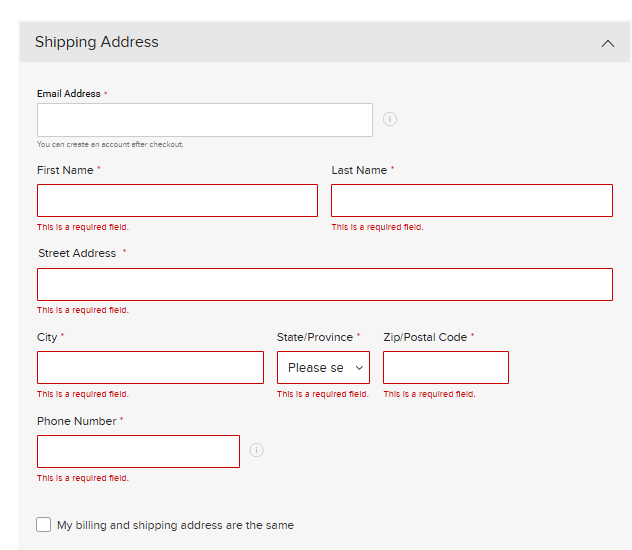Click the Email Address field label
This screenshot has width=632, height=550.
point(68,94)
